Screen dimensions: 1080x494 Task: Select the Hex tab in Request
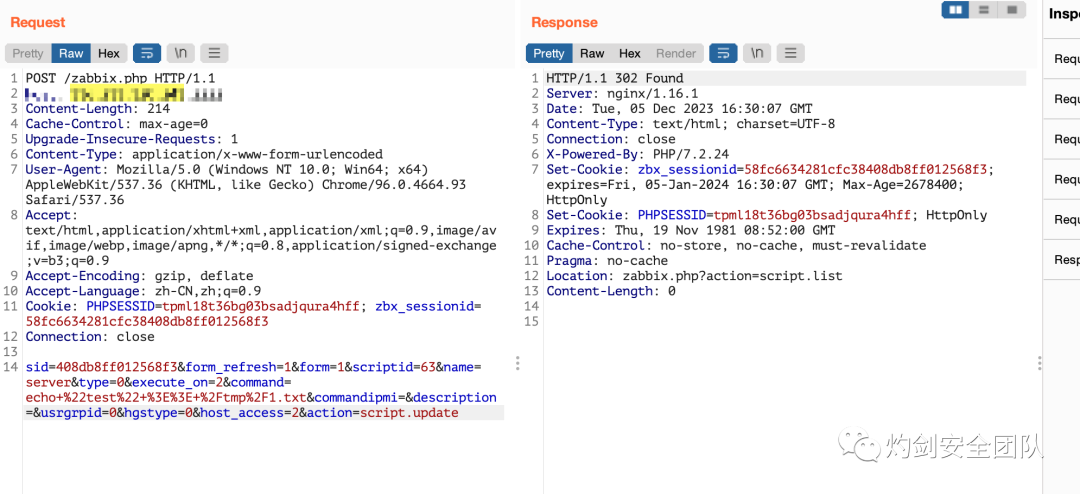click(109, 53)
